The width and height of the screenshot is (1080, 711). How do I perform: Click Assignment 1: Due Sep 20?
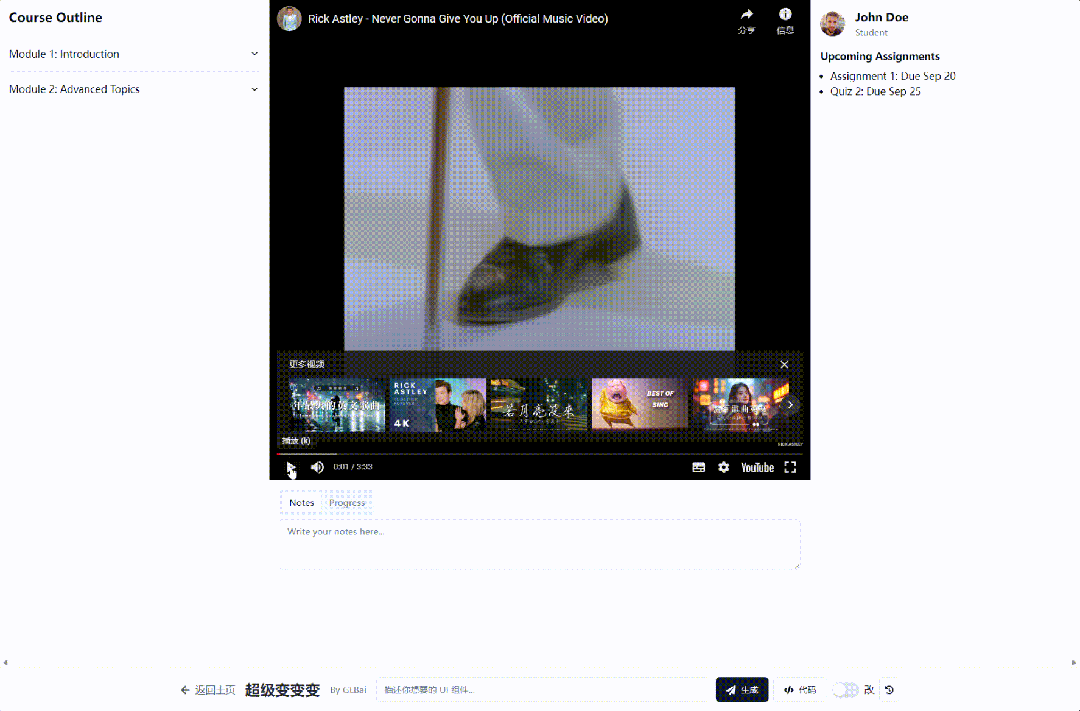coord(892,76)
